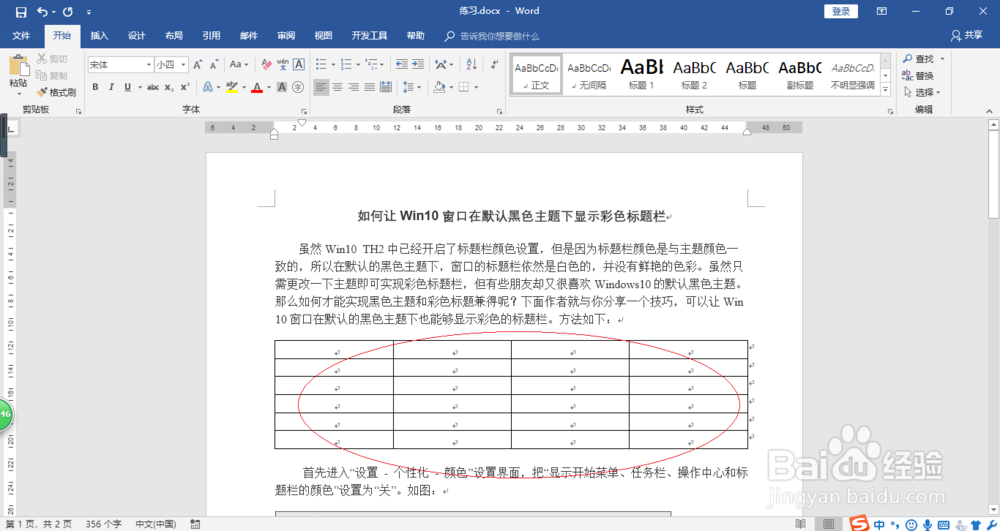Image resolution: width=1000 pixels, height=531 pixels.
Task: Click the Replace (替换) button
Action: coord(918,76)
